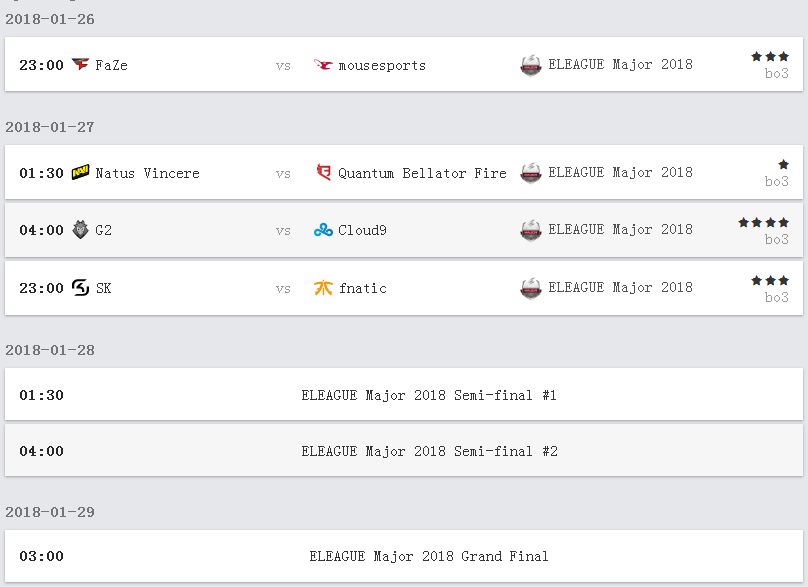Click the vs text between G2 and Cloud9
This screenshot has width=808, height=587.
[x=283, y=231]
